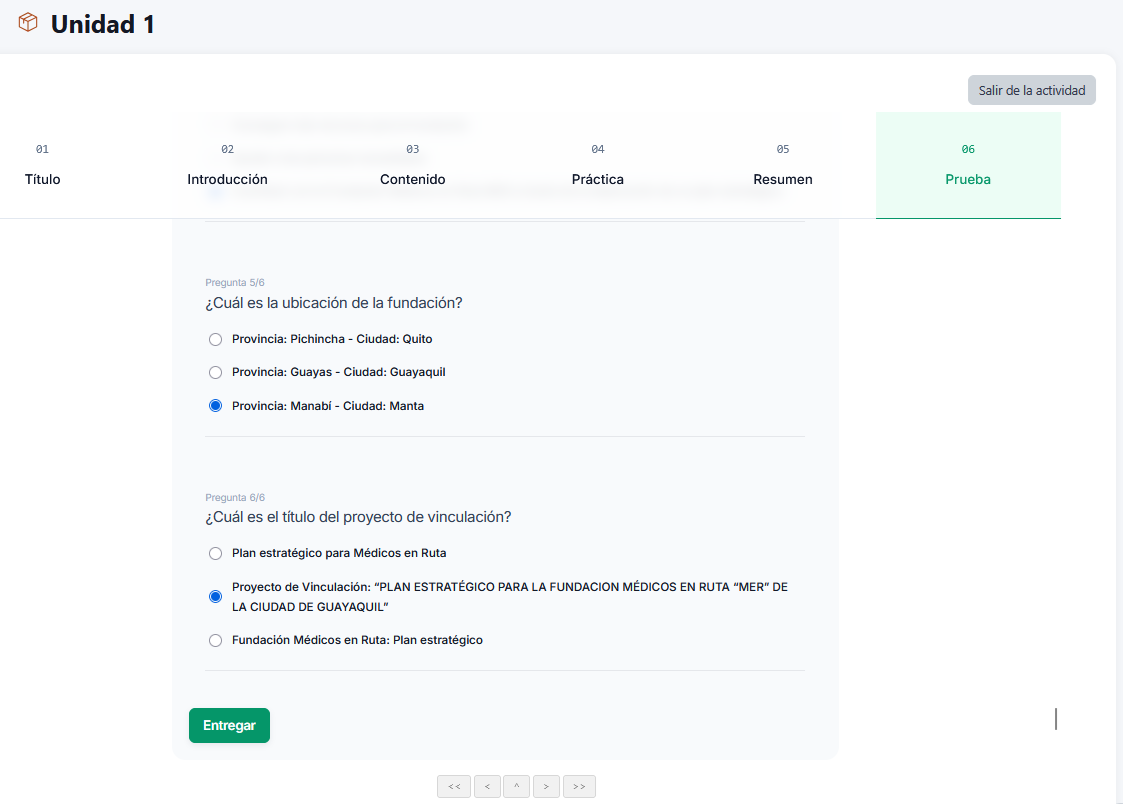Choose Provincia: Guayas - Ciudad: Guayaquil answer
The height and width of the screenshot is (804, 1123).
click(x=215, y=372)
